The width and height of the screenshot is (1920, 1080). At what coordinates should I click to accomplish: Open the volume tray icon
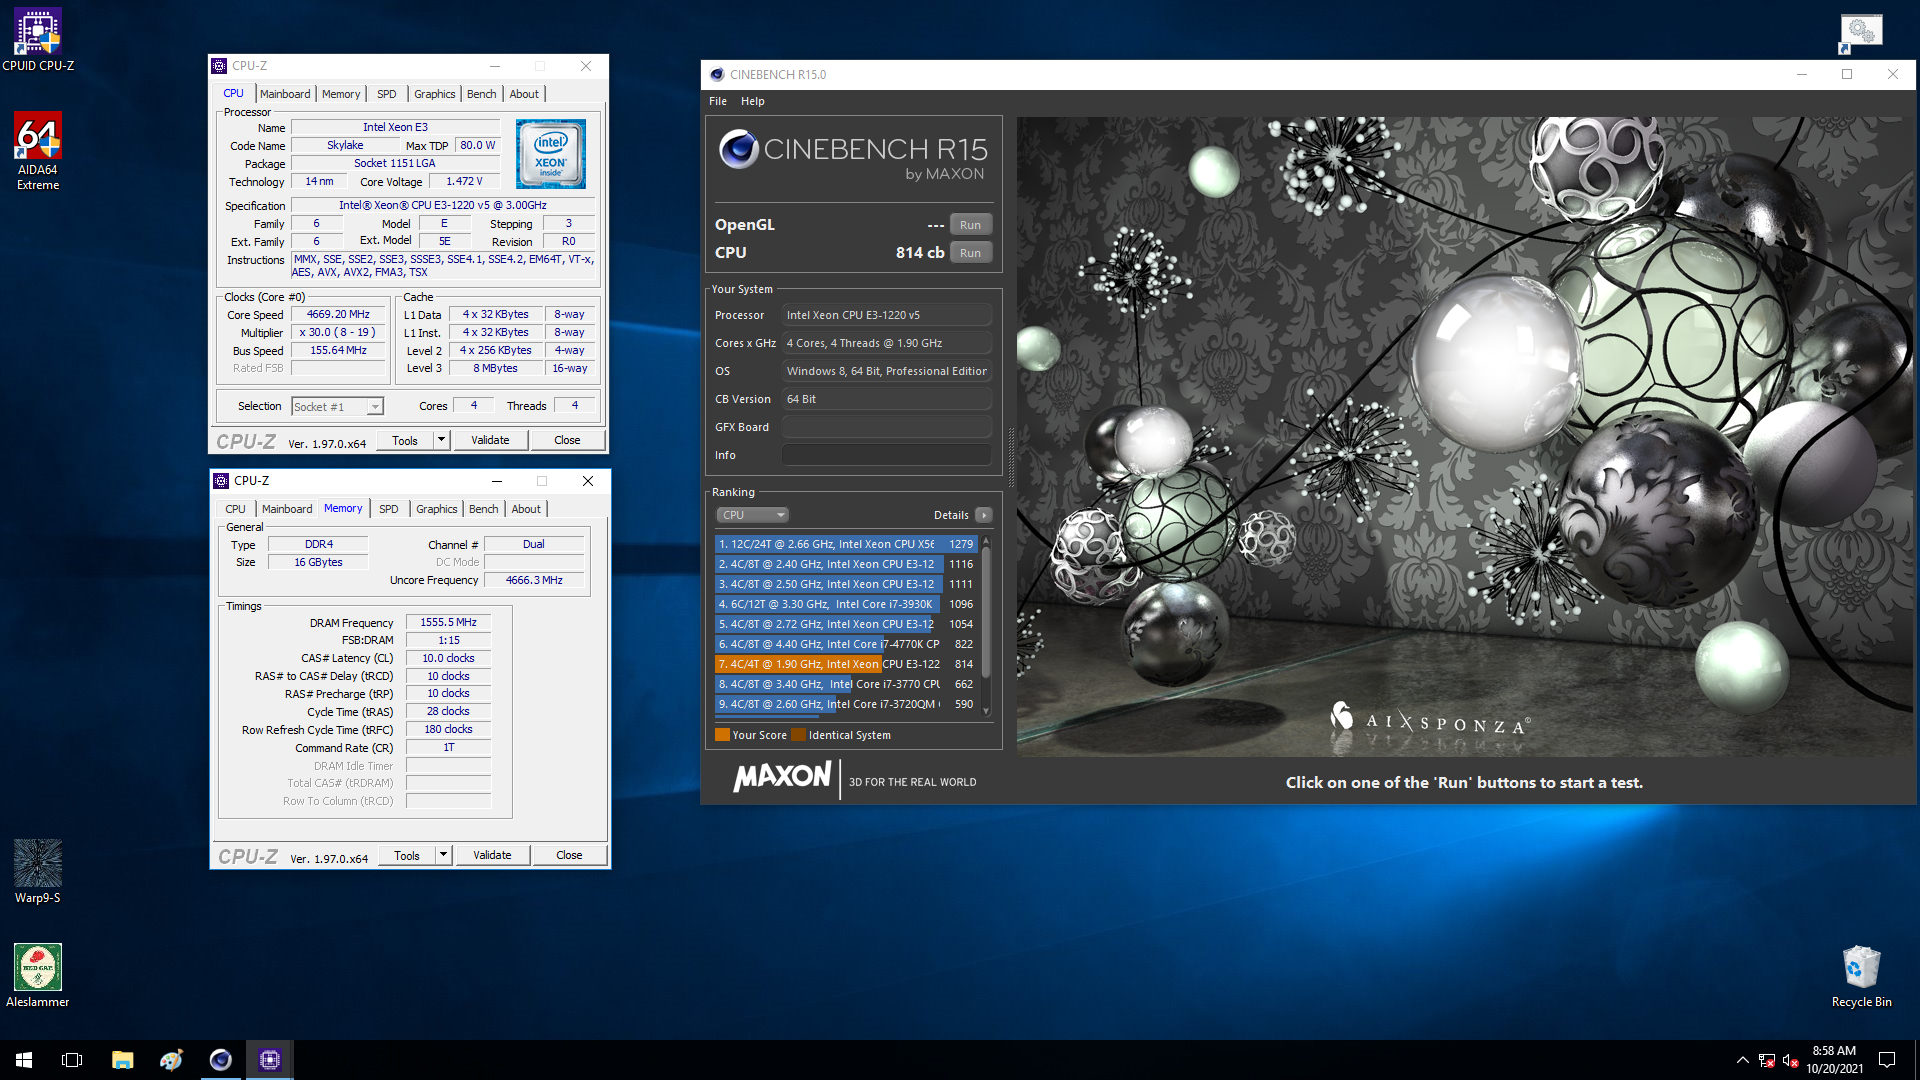coord(1791,1060)
